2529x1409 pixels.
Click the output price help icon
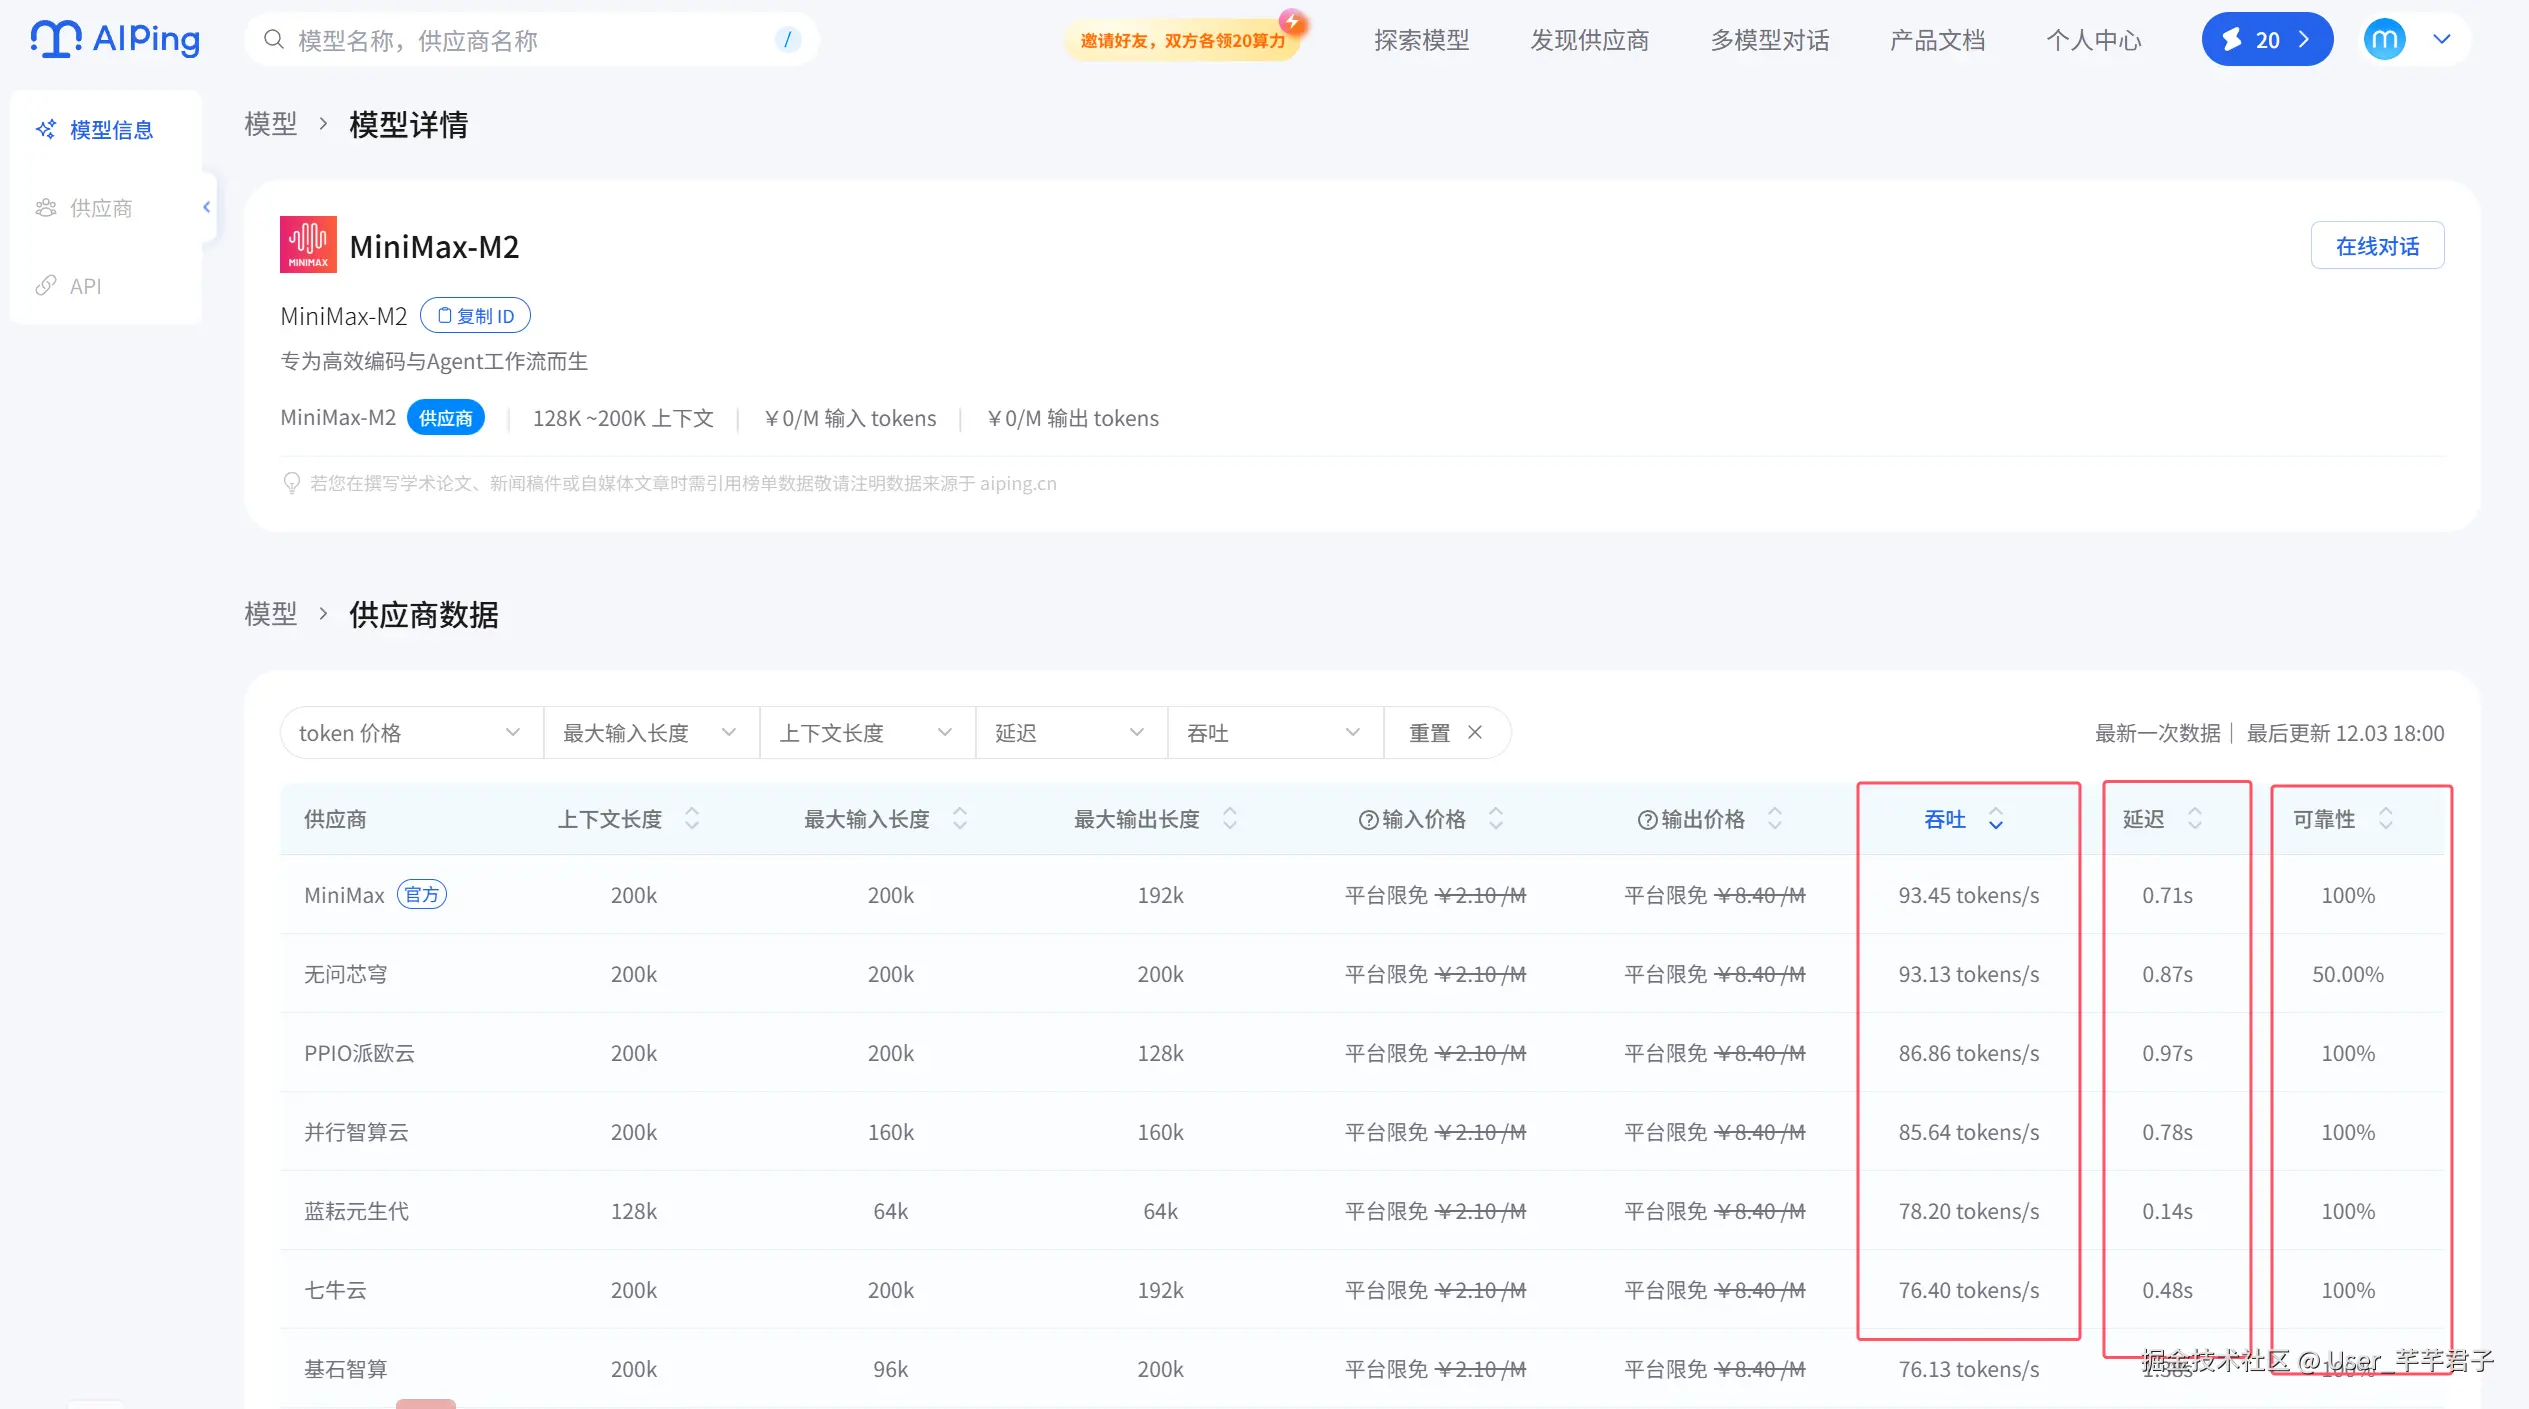pos(1646,820)
